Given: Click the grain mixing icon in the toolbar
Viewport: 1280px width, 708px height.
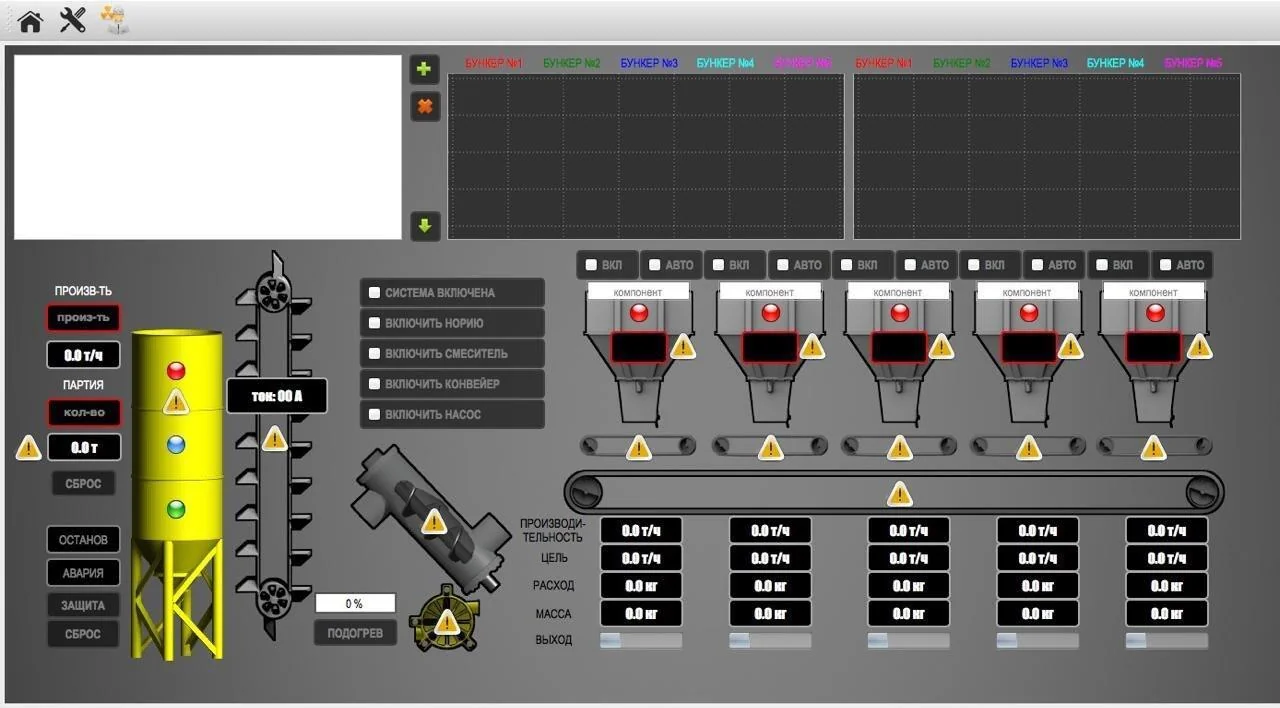Looking at the screenshot, I should [116, 20].
